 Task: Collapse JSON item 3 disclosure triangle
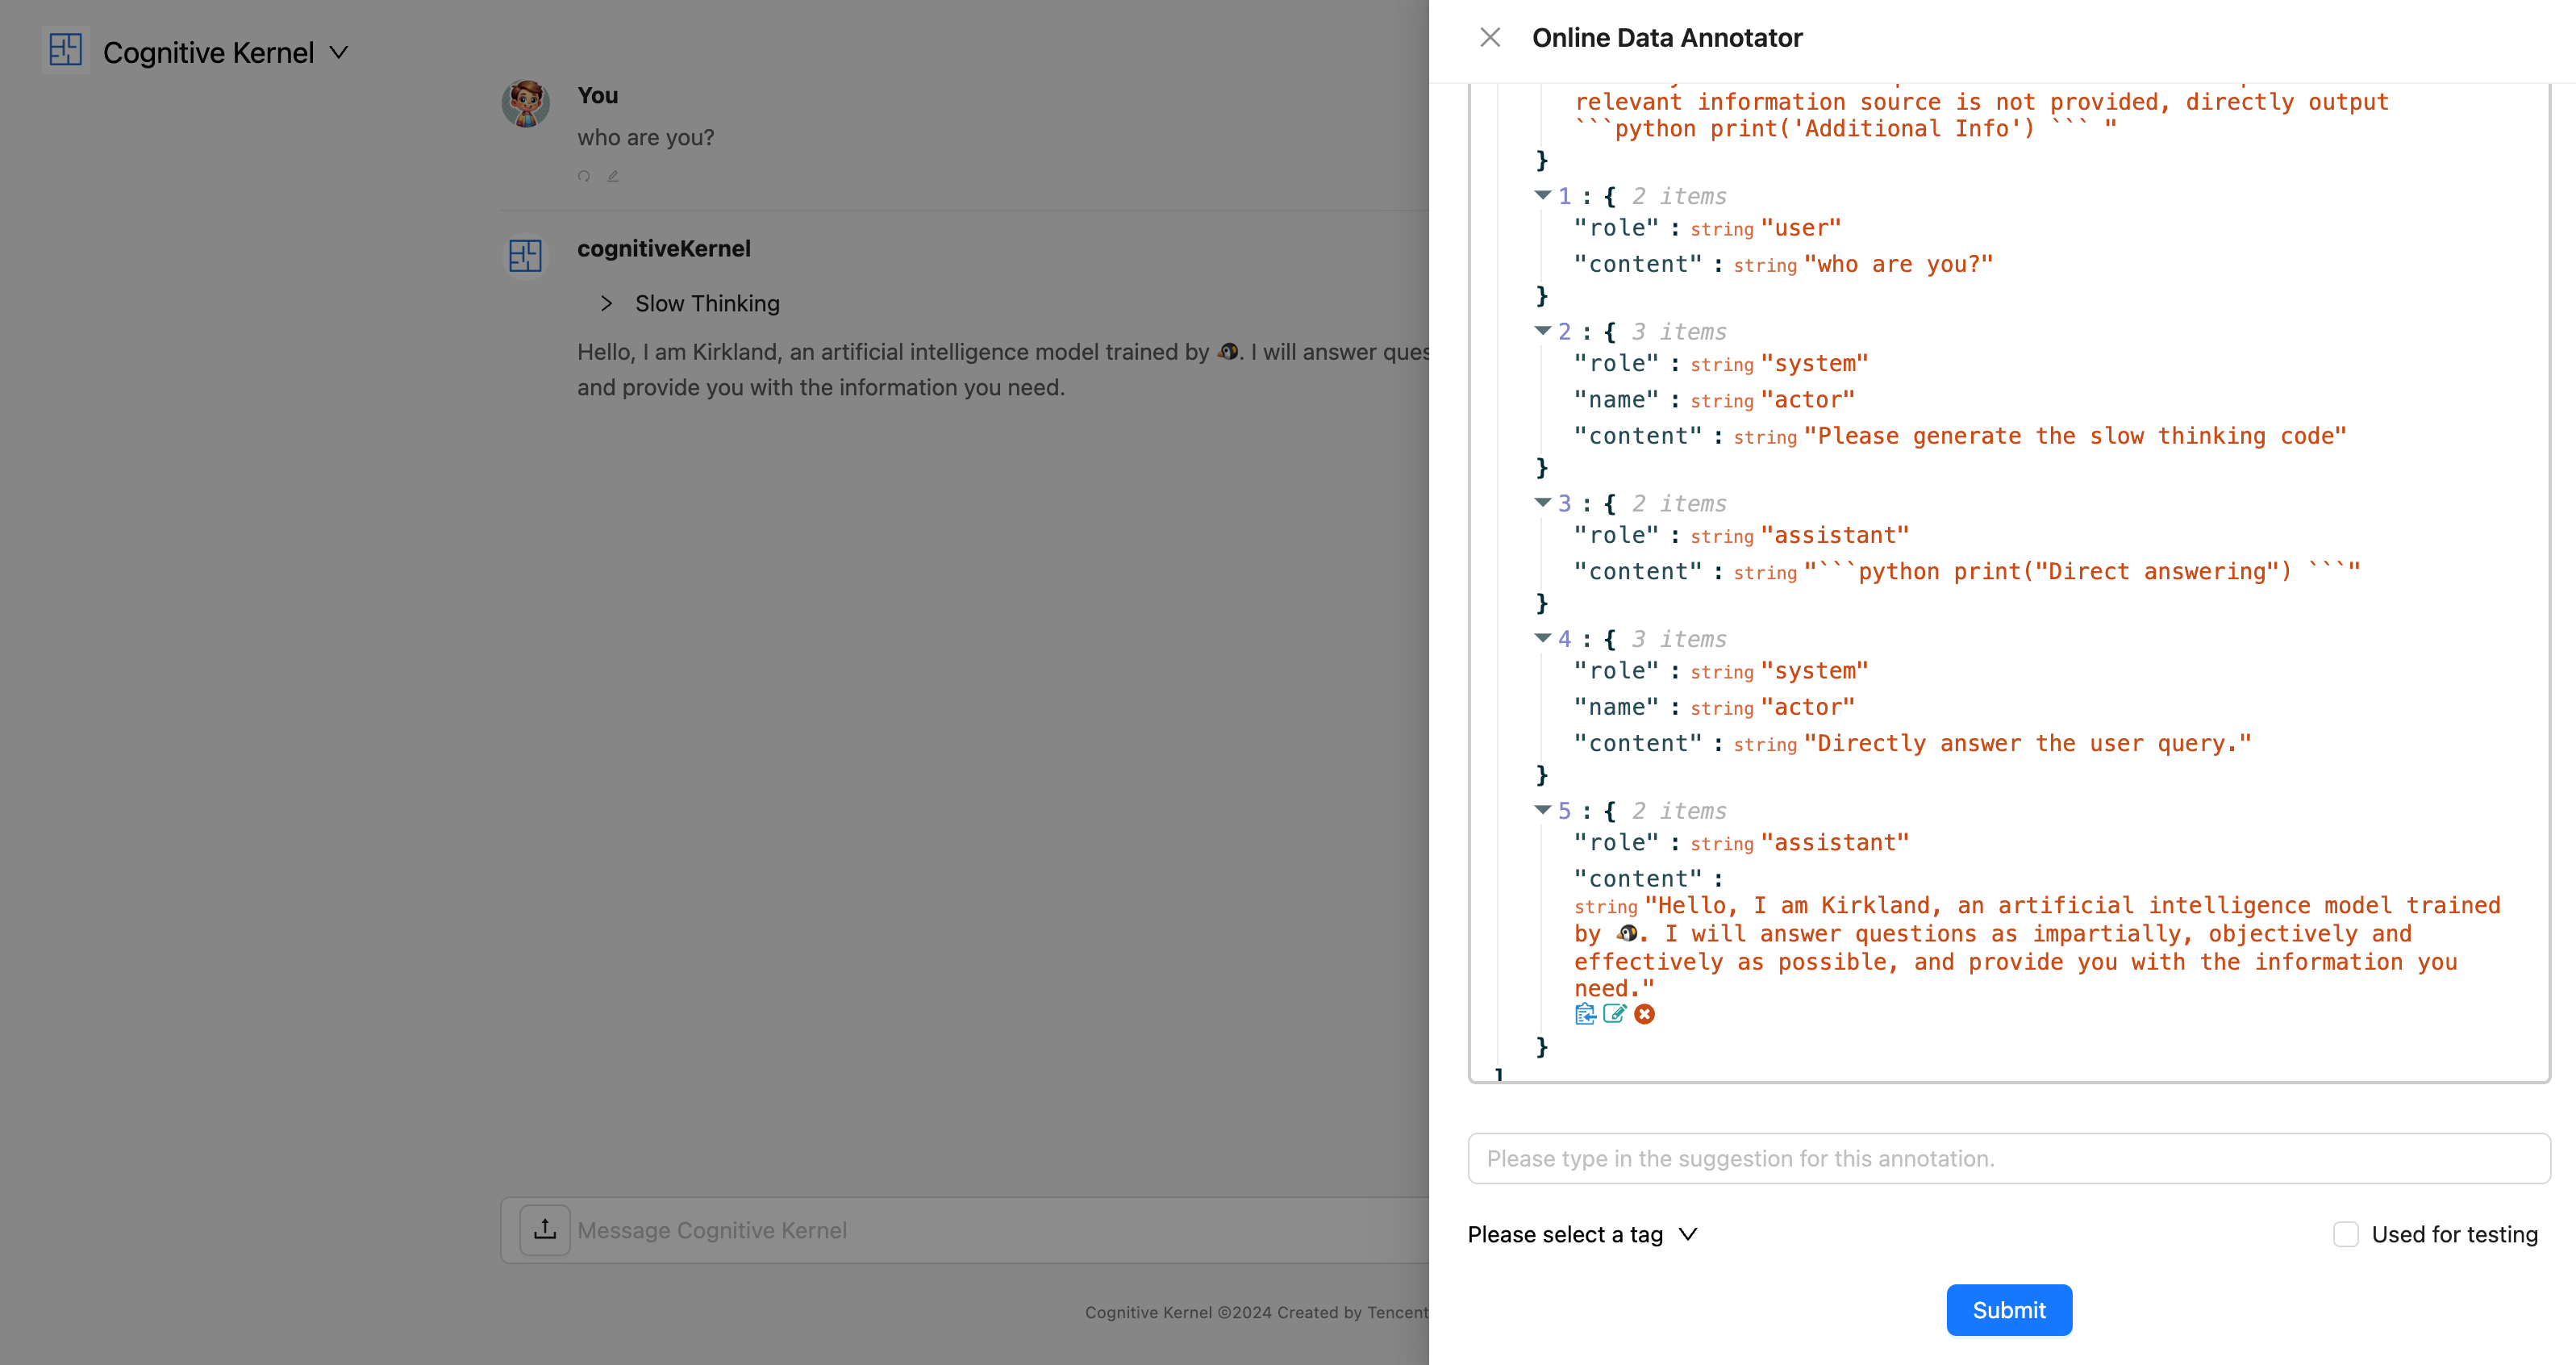click(1543, 502)
